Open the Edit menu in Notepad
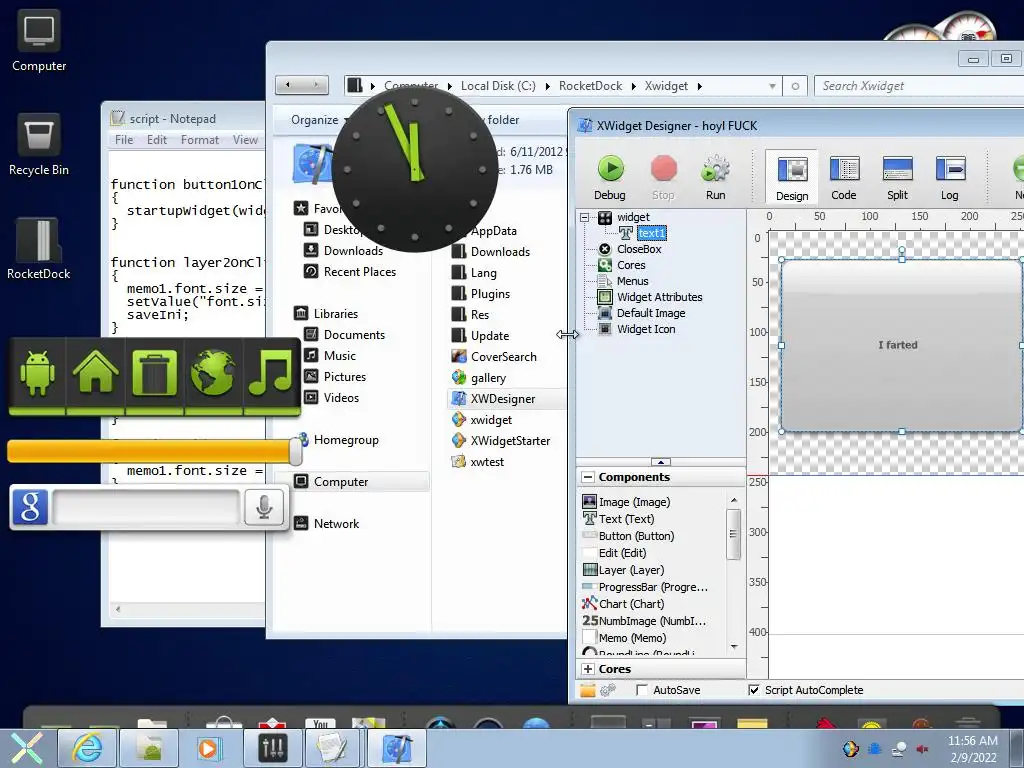This screenshot has width=1024, height=768. point(157,140)
